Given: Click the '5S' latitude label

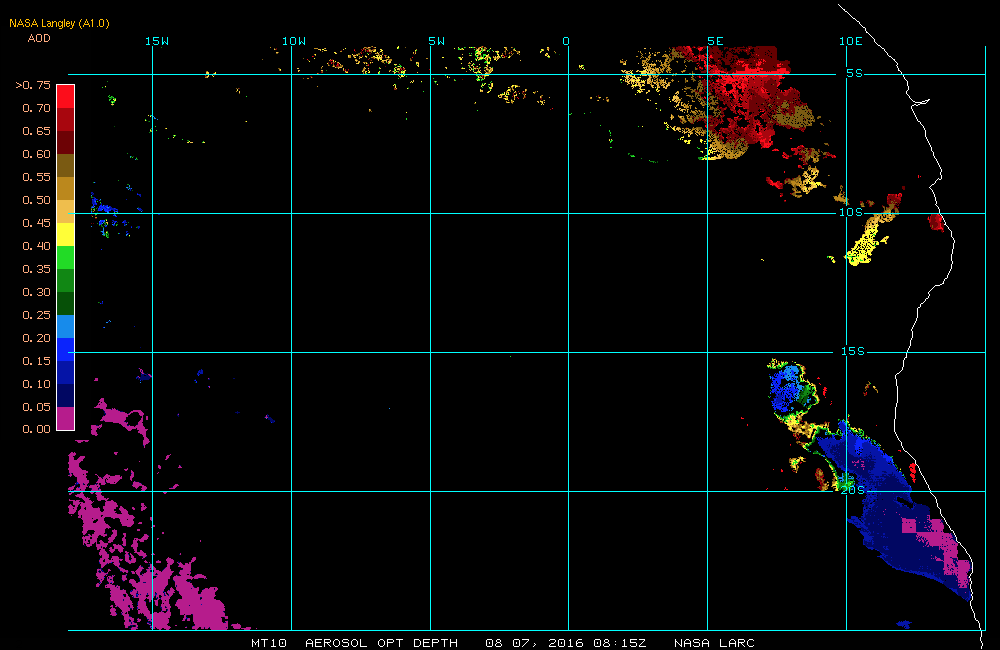Looking at the screenshot, I should coord(855,74).
